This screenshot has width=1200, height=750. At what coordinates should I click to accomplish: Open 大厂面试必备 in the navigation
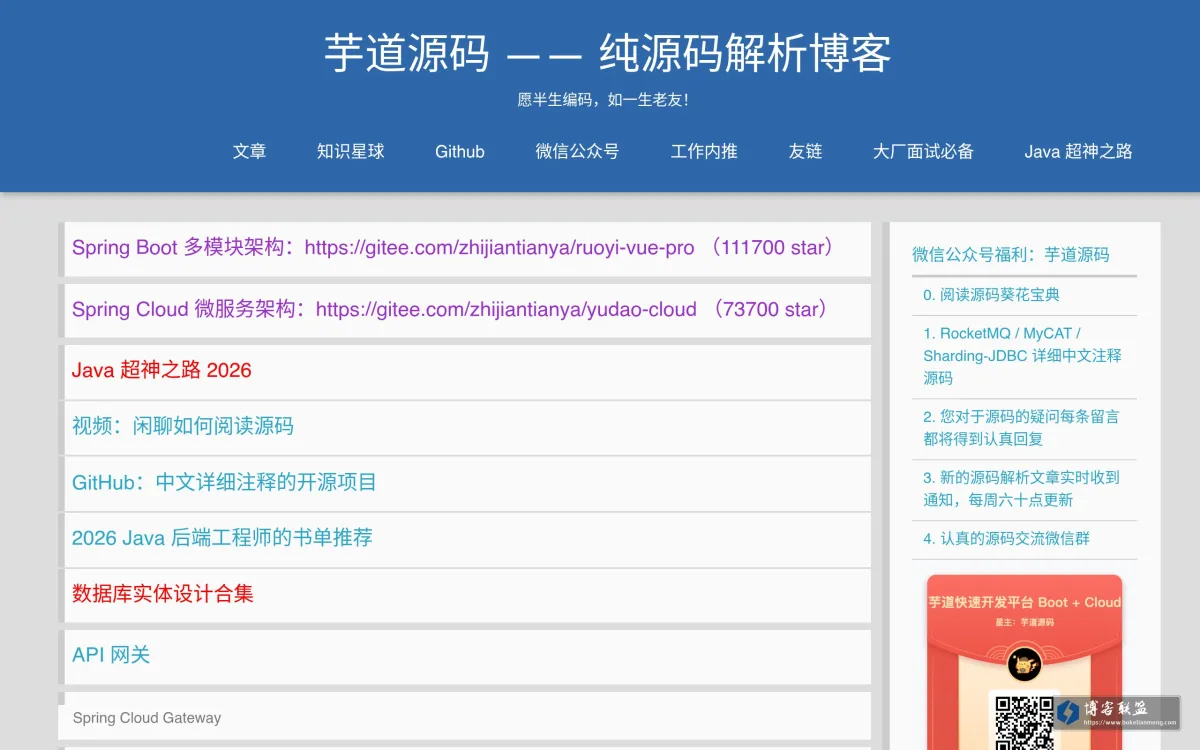[923, 151]
